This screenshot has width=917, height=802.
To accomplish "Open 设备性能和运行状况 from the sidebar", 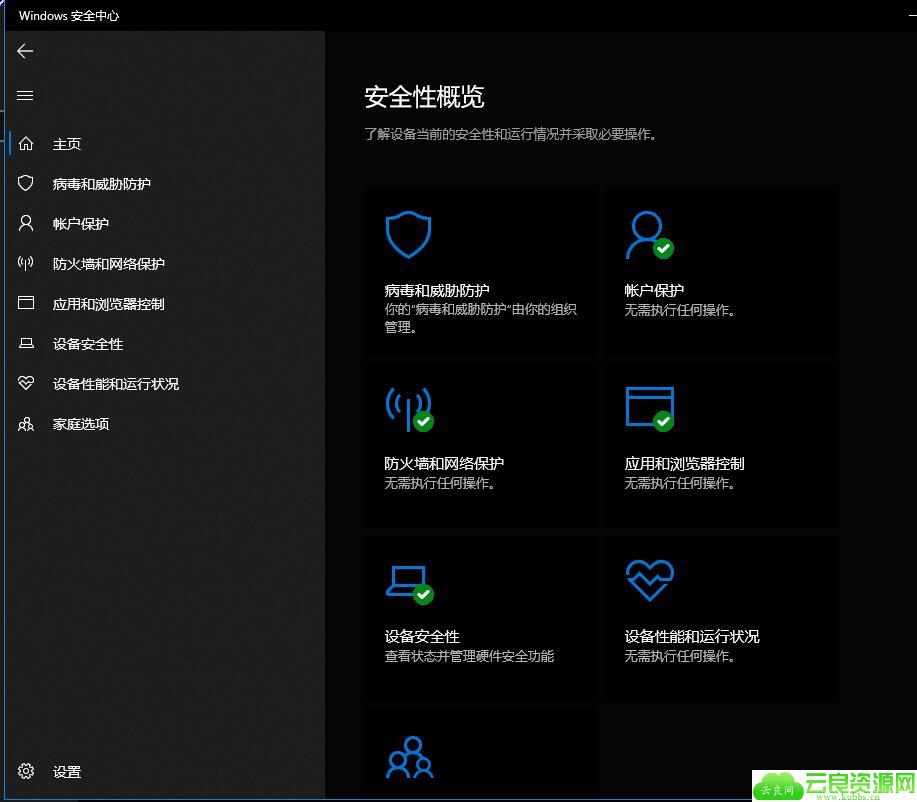I will coord(116,384).
